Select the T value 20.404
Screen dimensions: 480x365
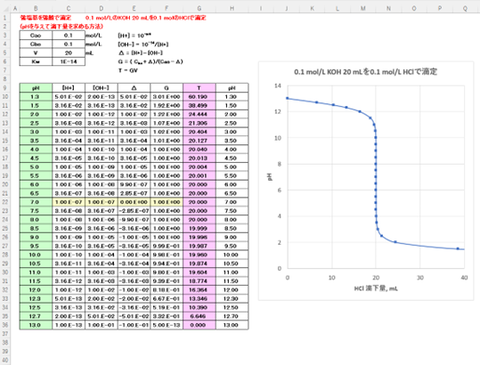pyautogui.click(x=199, y=132)
